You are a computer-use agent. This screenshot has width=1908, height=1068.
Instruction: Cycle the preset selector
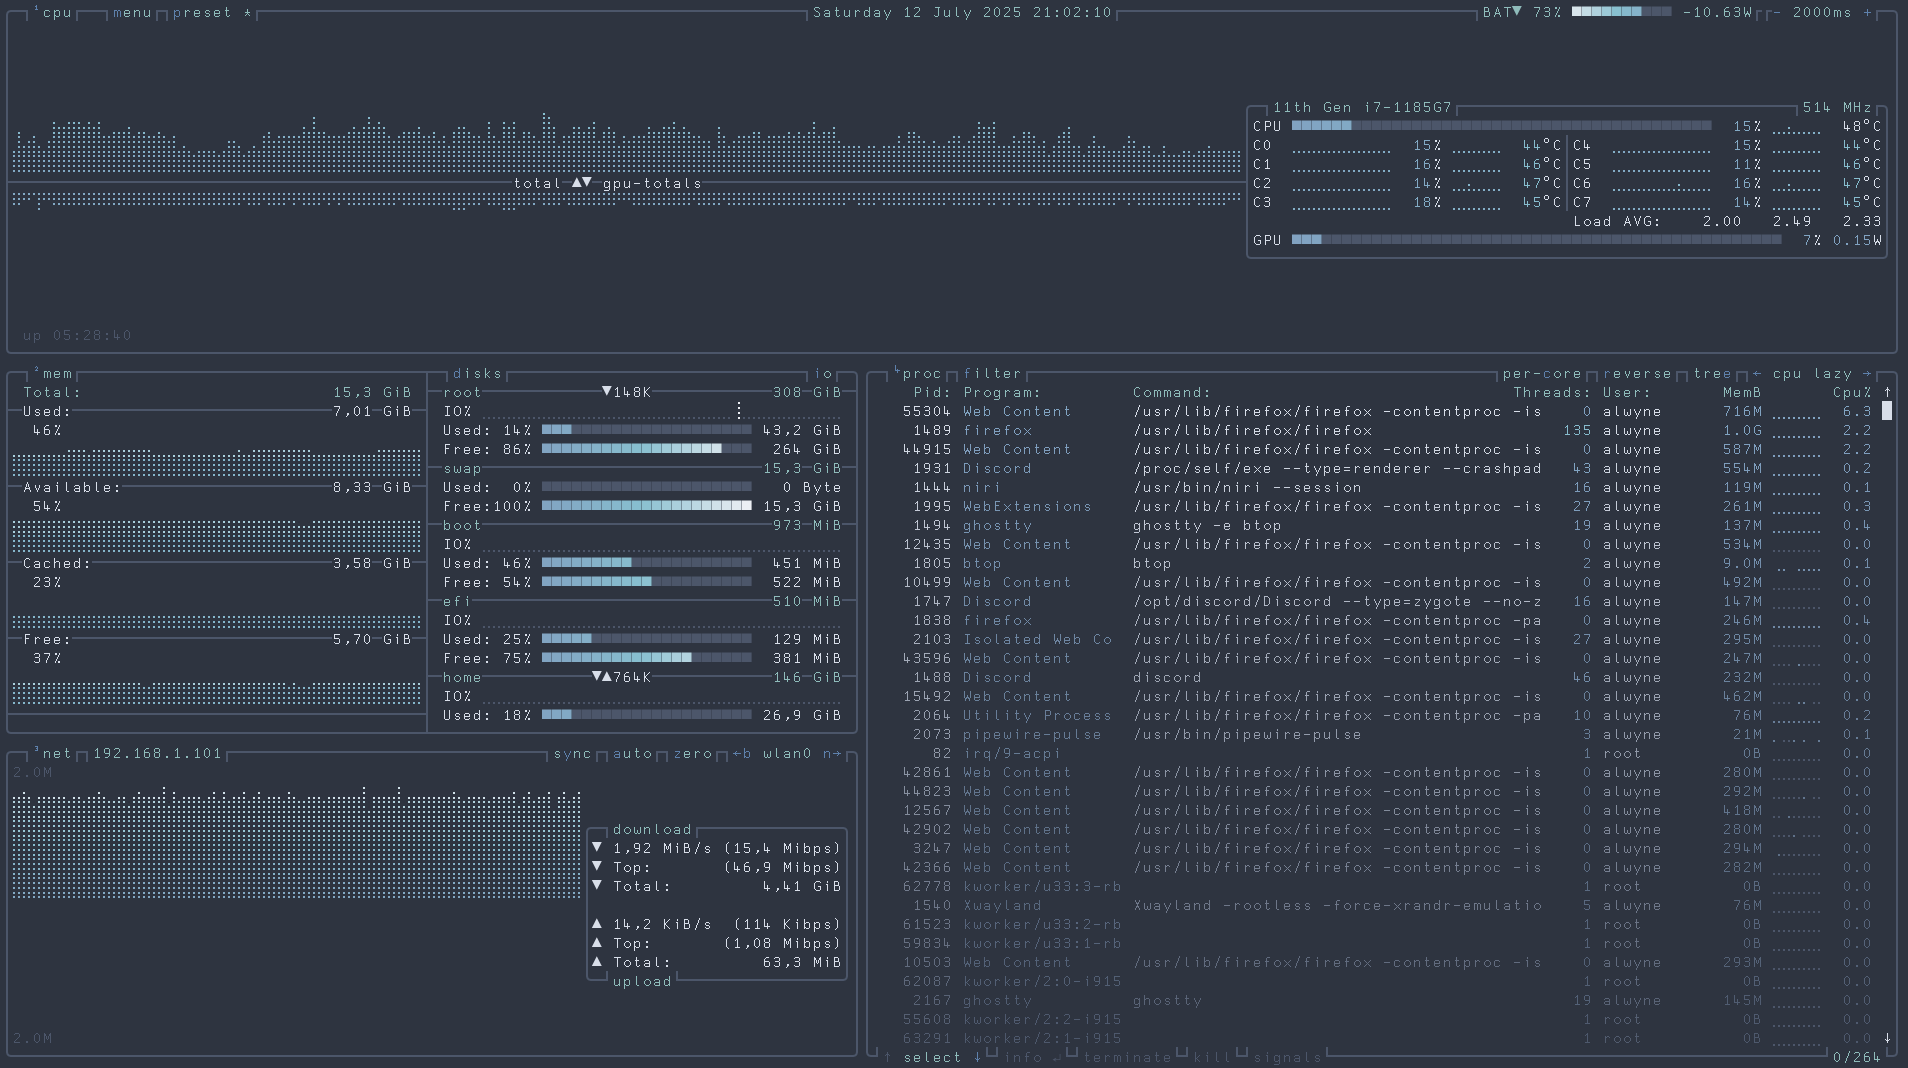tap(212, 13)
